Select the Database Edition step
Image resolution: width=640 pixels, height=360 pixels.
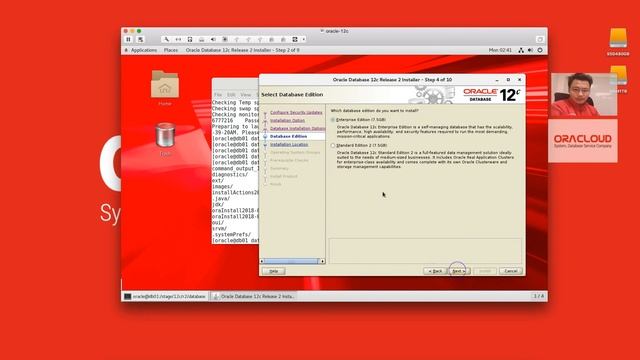[289, 136]
